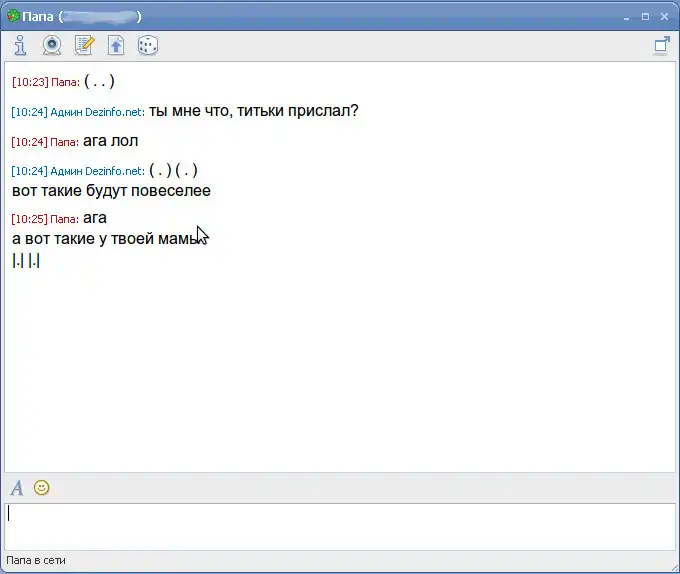Click the [10:23] Папа sender label
The height and width of the screenshot is (574, 680).
point(45,82)
